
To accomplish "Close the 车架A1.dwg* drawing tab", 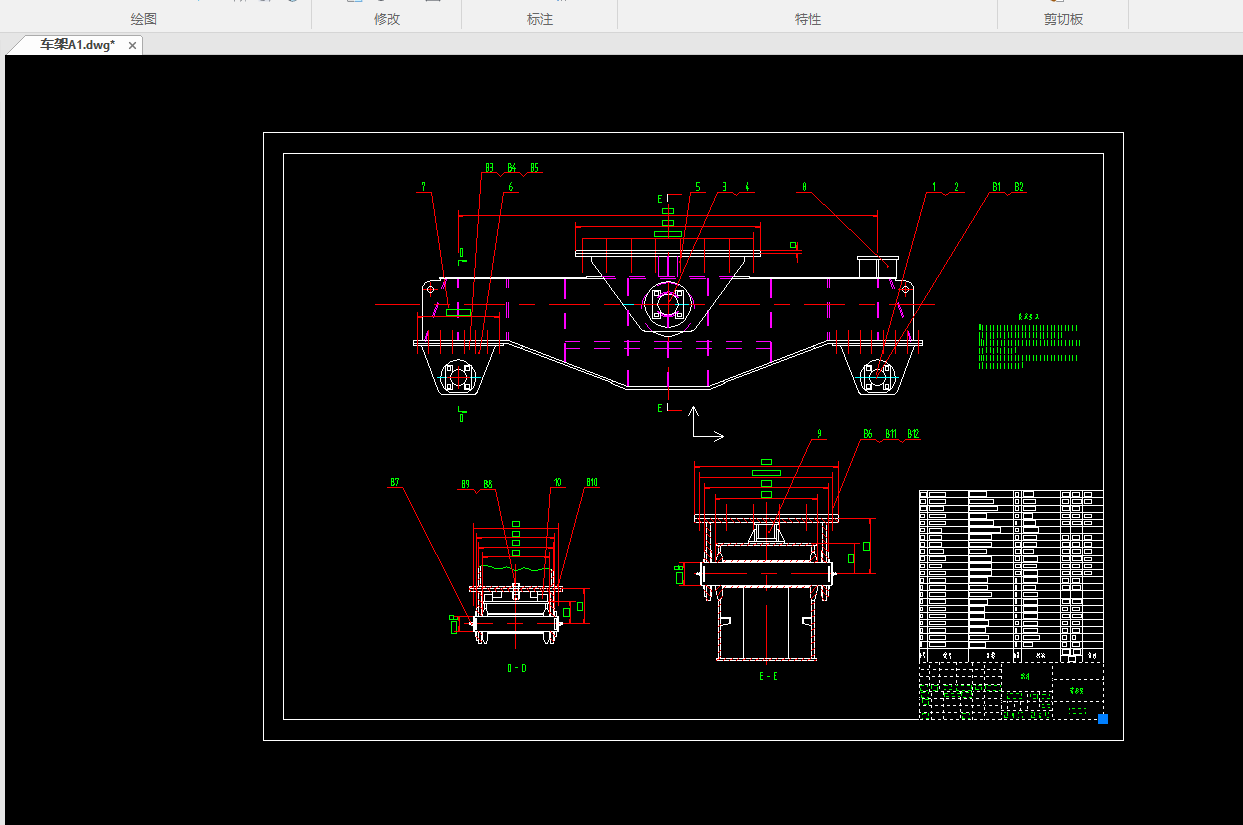I will click(132, 46).
